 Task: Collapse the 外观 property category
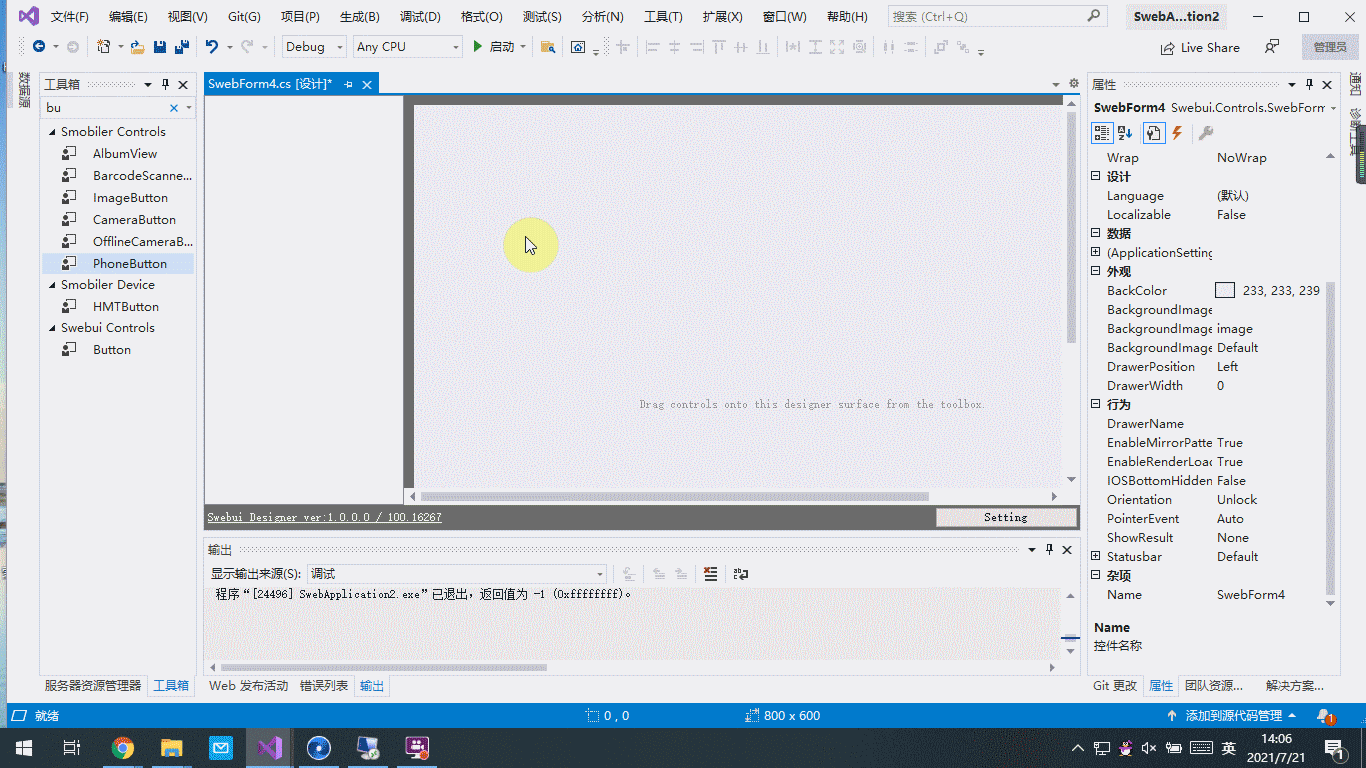tap(1096, 272)
